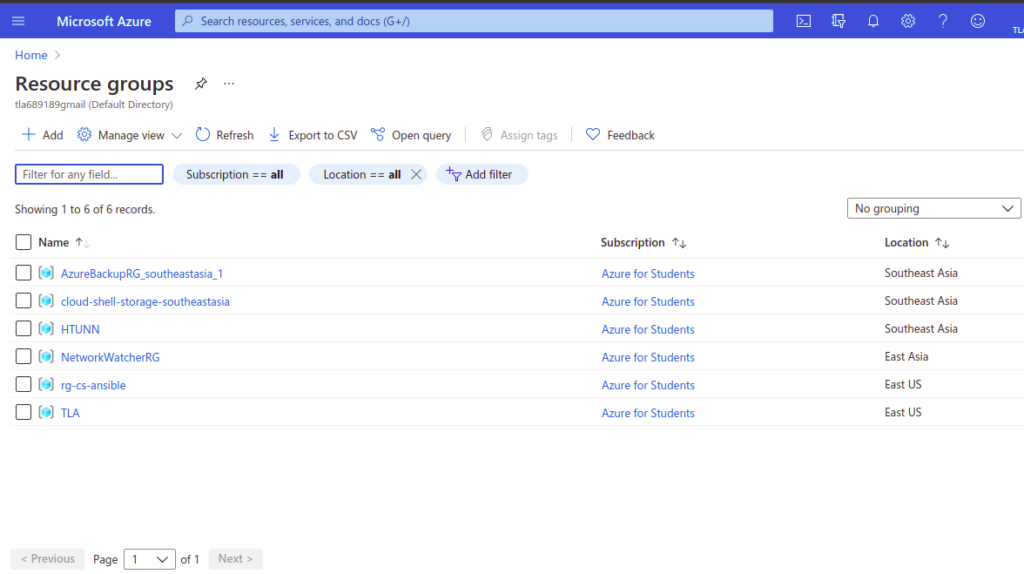Sort by the Name column arrows
Viewport: 1024px width, 574px height.
pyautogui.click(x=82, y=243)
